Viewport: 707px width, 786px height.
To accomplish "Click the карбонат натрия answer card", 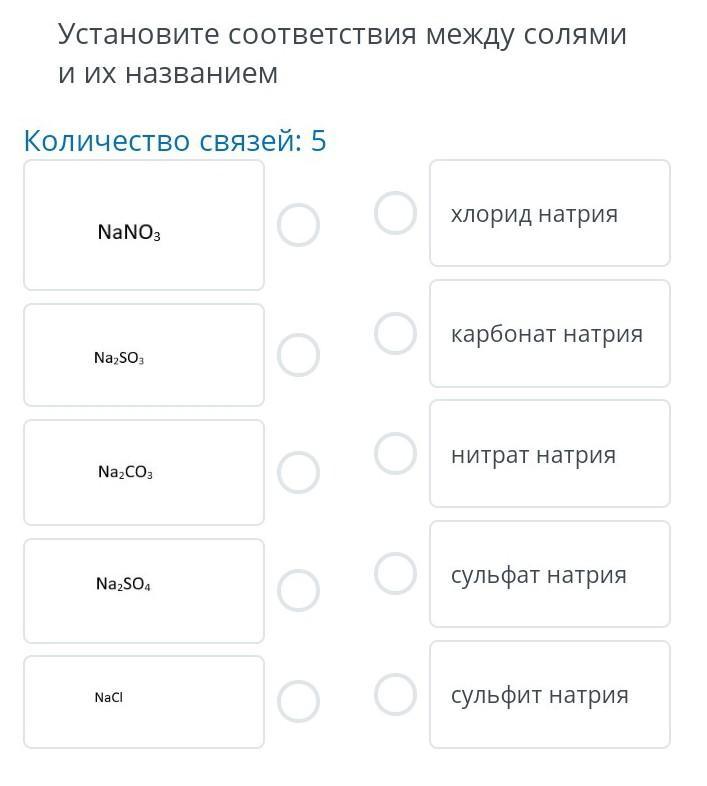I will (x=550, y=333).
